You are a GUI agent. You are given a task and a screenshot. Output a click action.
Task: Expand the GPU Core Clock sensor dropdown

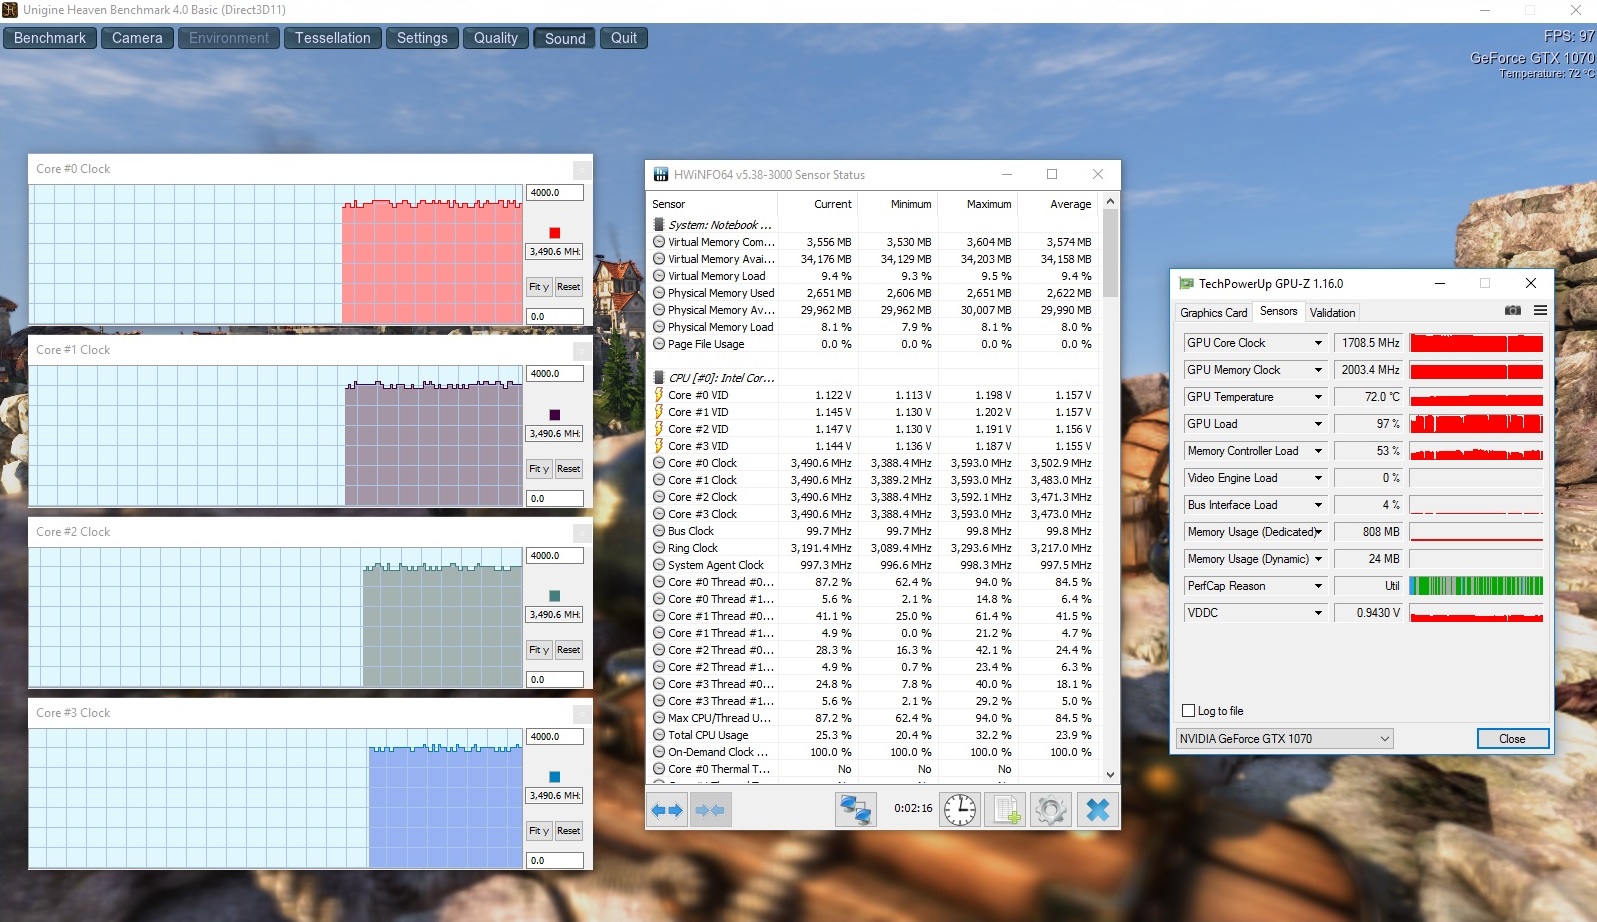tap(1318, 343)
